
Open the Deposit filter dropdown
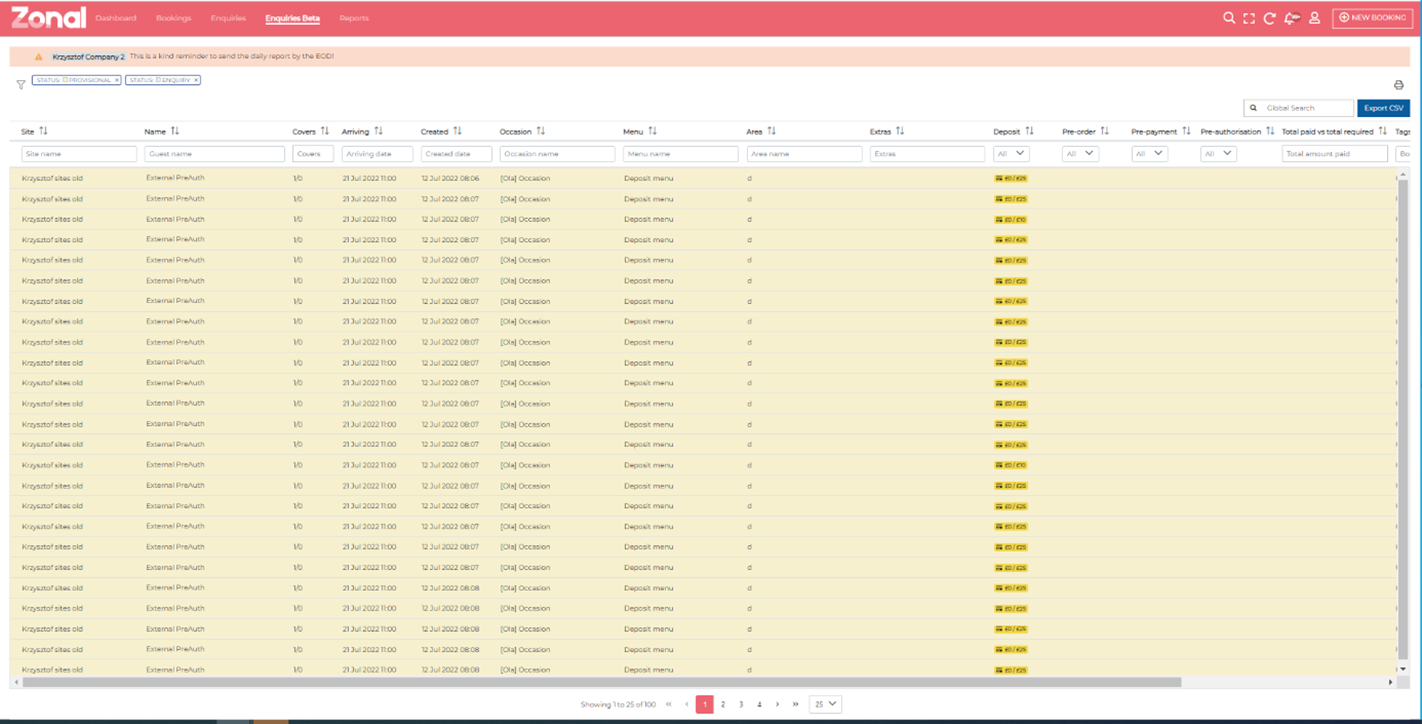pyautogui.click(x=1011, y=154)
